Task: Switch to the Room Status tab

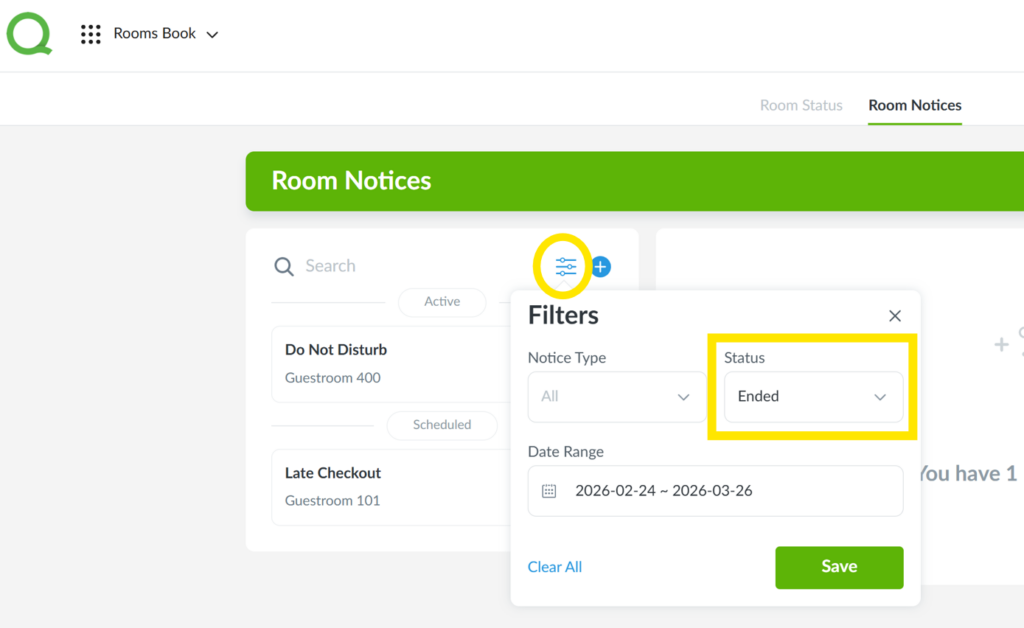Action: click(x=801, y=105)
